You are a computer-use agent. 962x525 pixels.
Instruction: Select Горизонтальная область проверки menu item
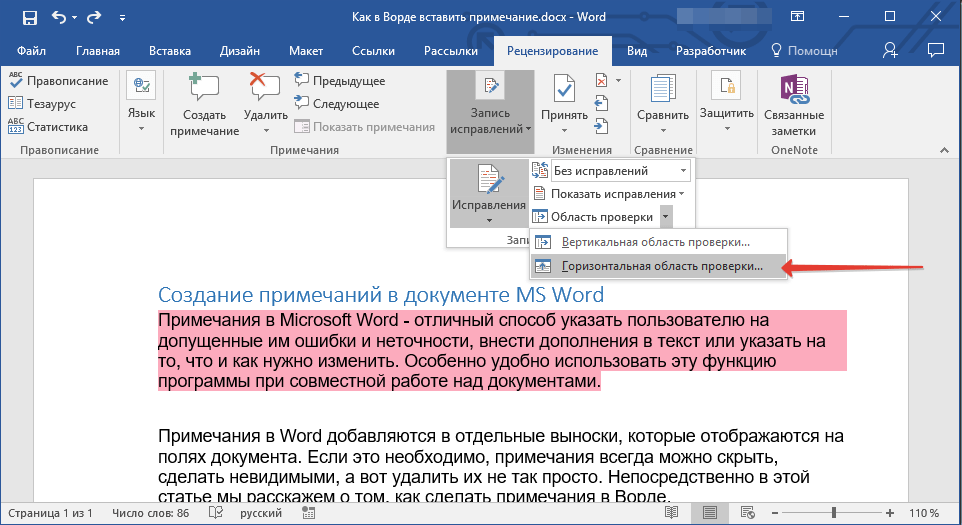pyautogui.click(x=660, y=267)
